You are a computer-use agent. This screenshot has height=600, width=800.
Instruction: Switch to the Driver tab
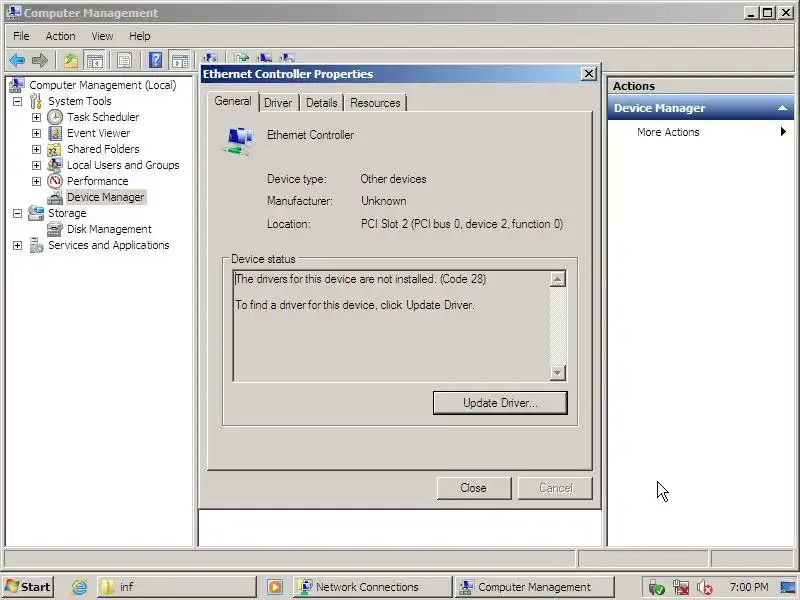click(278, 103)
